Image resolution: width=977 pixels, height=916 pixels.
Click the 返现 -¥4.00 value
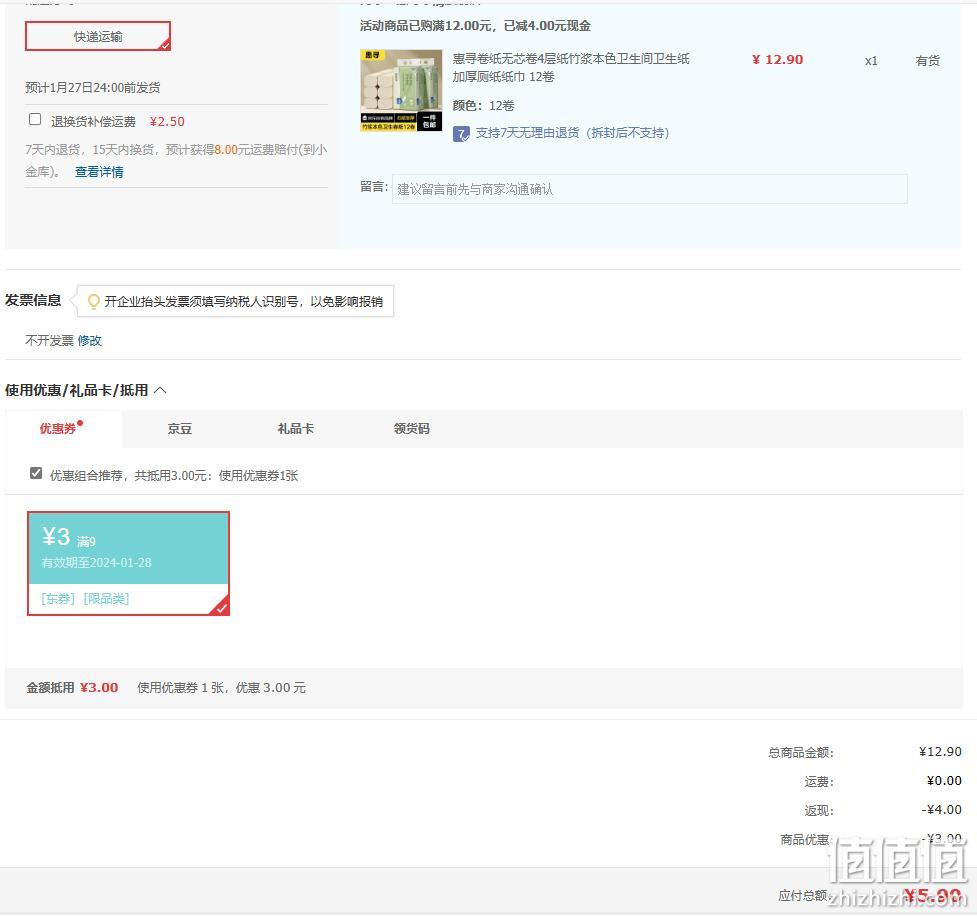click(941, 810)
